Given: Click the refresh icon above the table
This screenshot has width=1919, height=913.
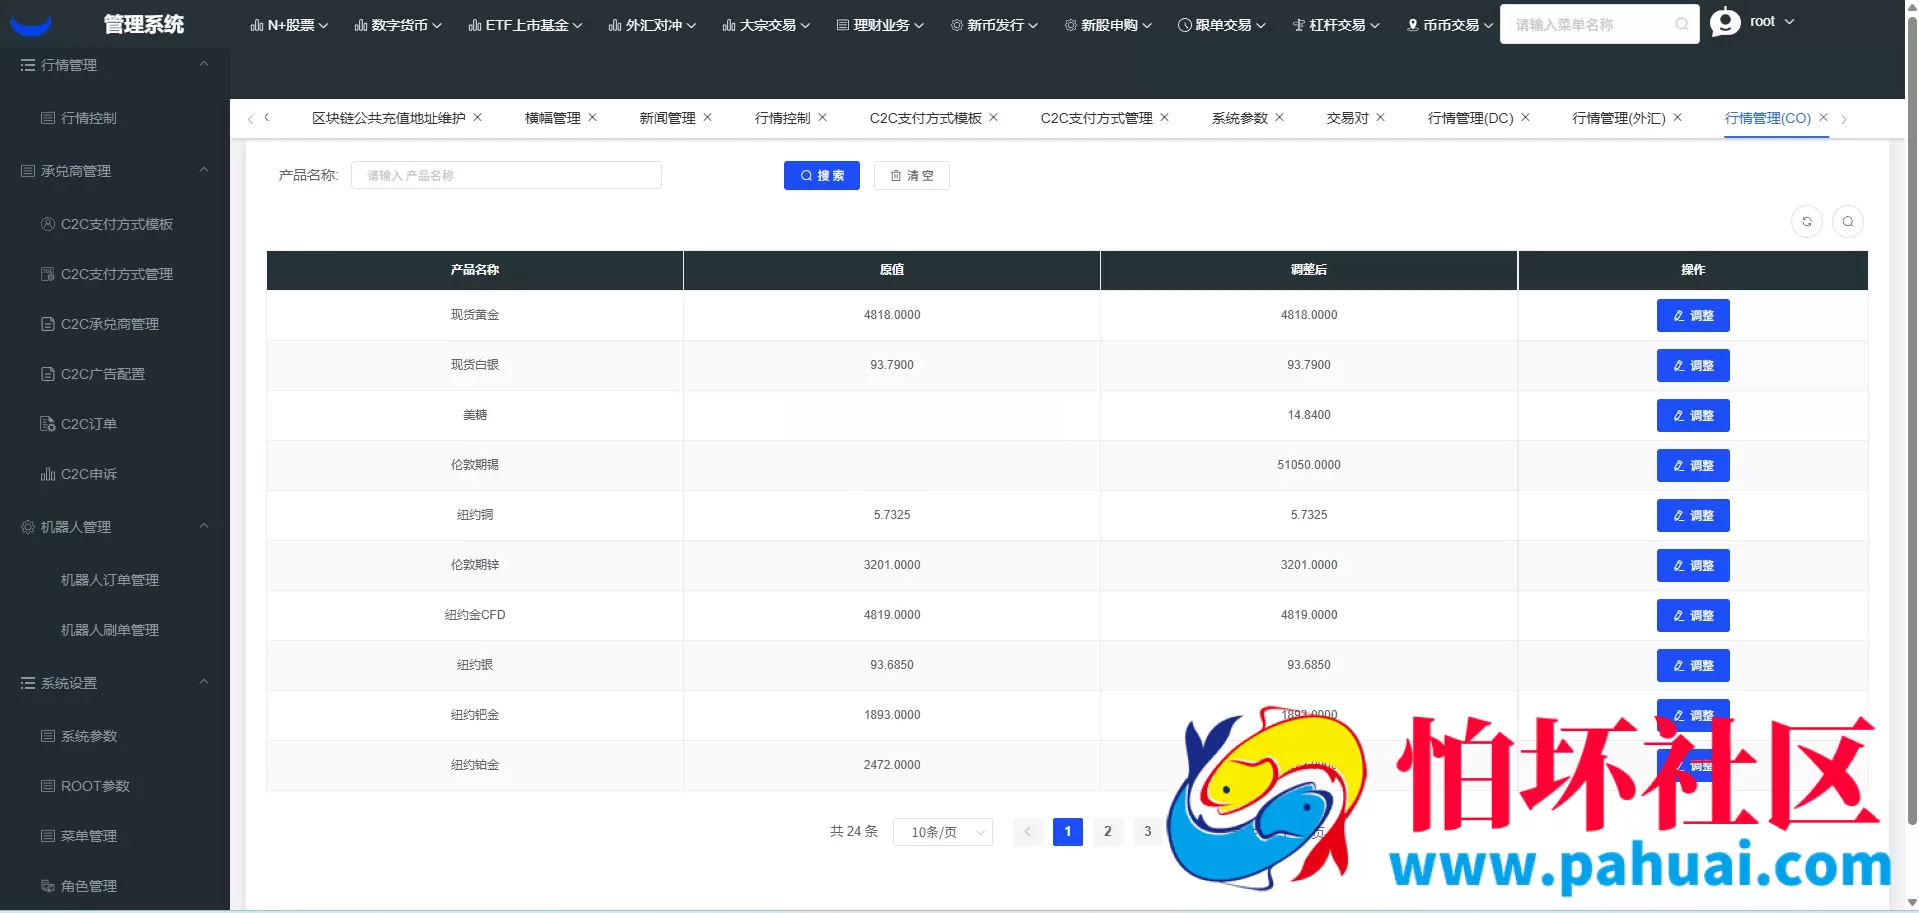Looking at the screenshot, I should (x=1806, y=222).
